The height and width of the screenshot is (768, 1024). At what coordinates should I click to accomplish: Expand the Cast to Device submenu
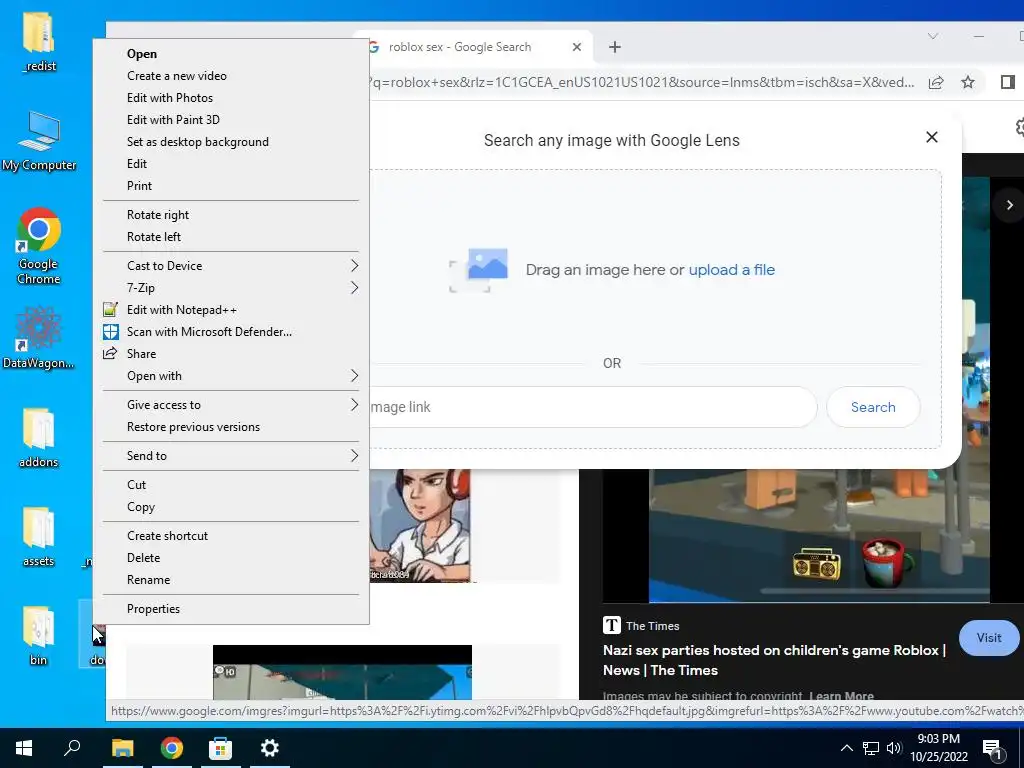point(231,266)
